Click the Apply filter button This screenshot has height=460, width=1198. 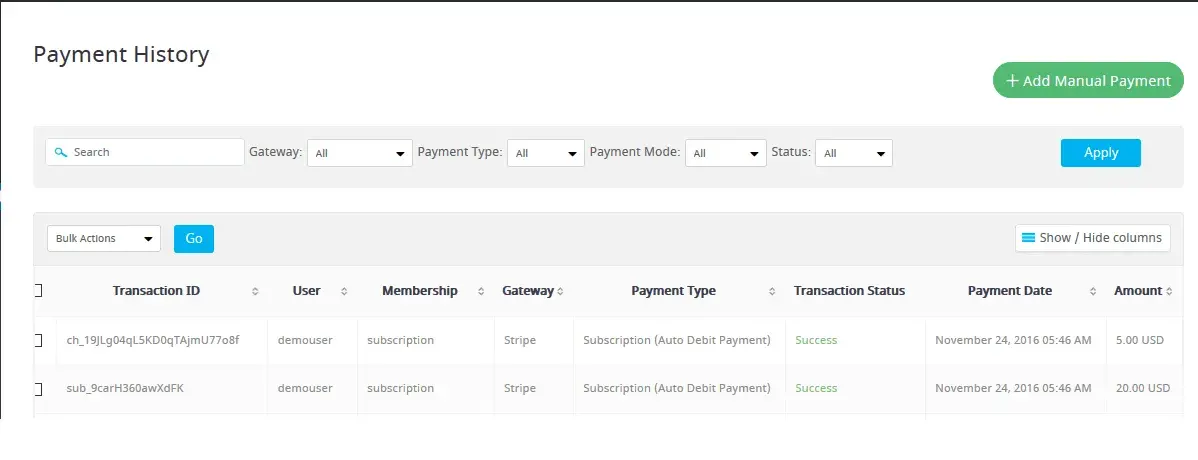(x=1100, y=152)
